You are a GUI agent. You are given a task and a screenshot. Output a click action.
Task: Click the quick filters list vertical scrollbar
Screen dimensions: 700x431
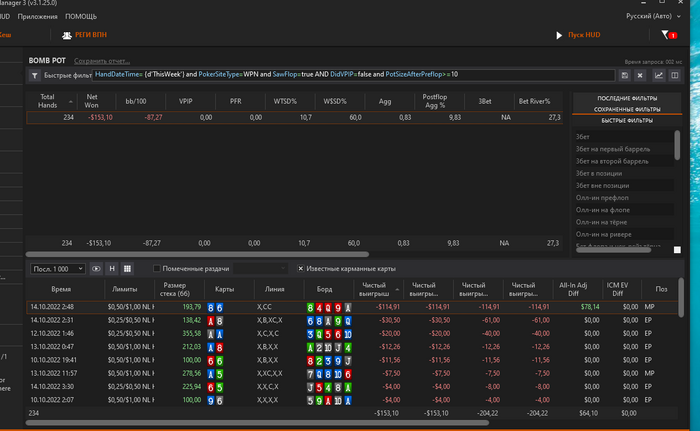678,147
